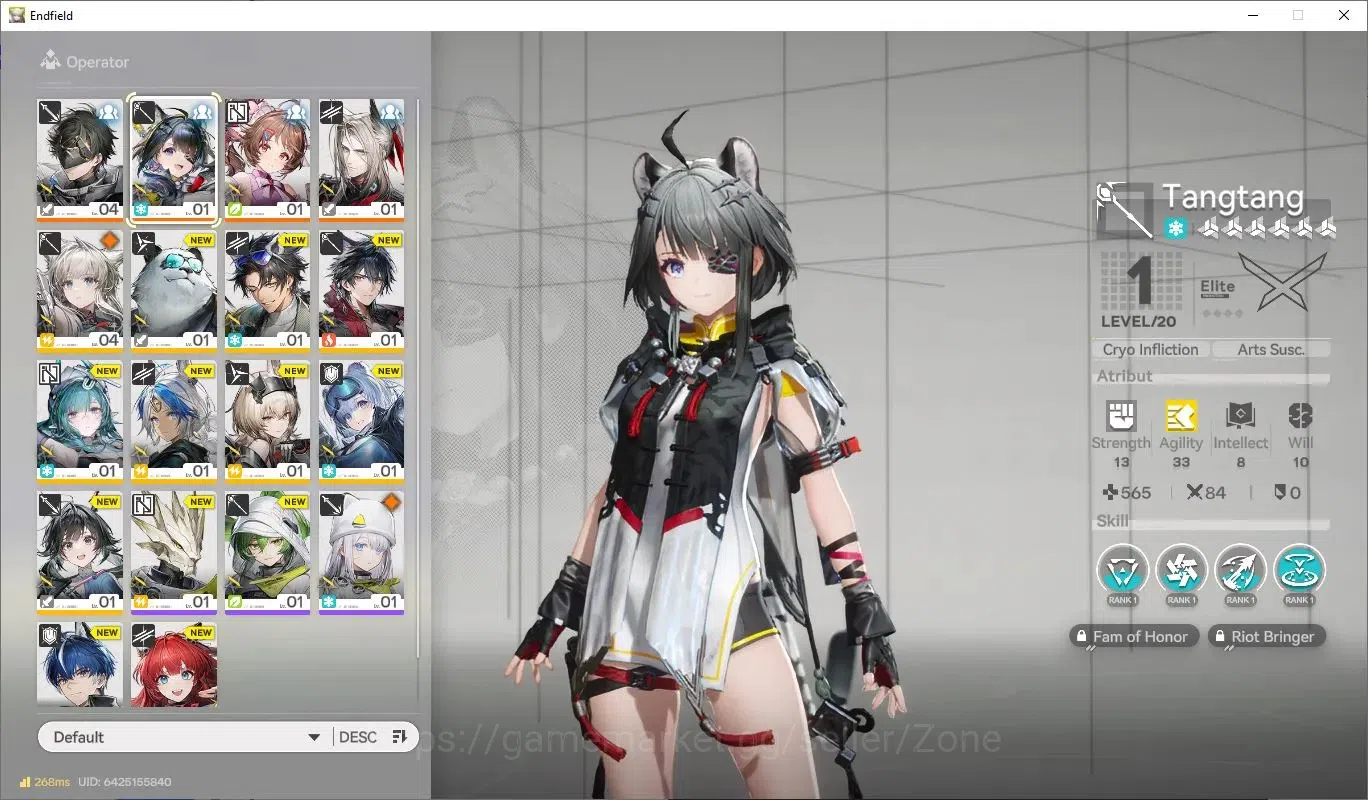Open the Default sort dropdown
1368x800 pixels.
pos(185,737)
